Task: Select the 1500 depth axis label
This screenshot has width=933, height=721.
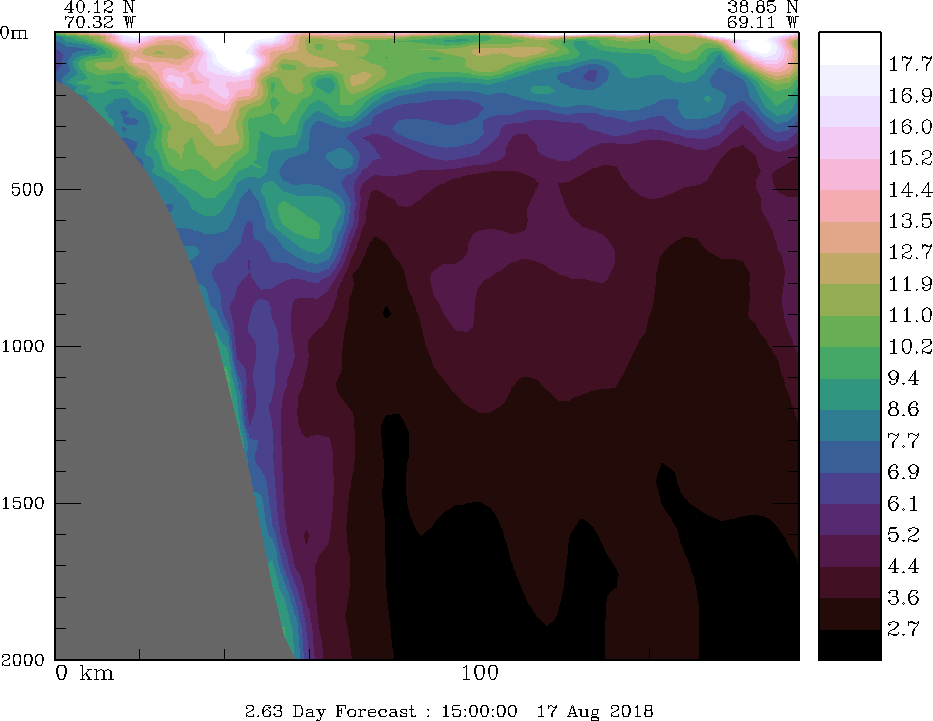Action: [x=21, y=503]
